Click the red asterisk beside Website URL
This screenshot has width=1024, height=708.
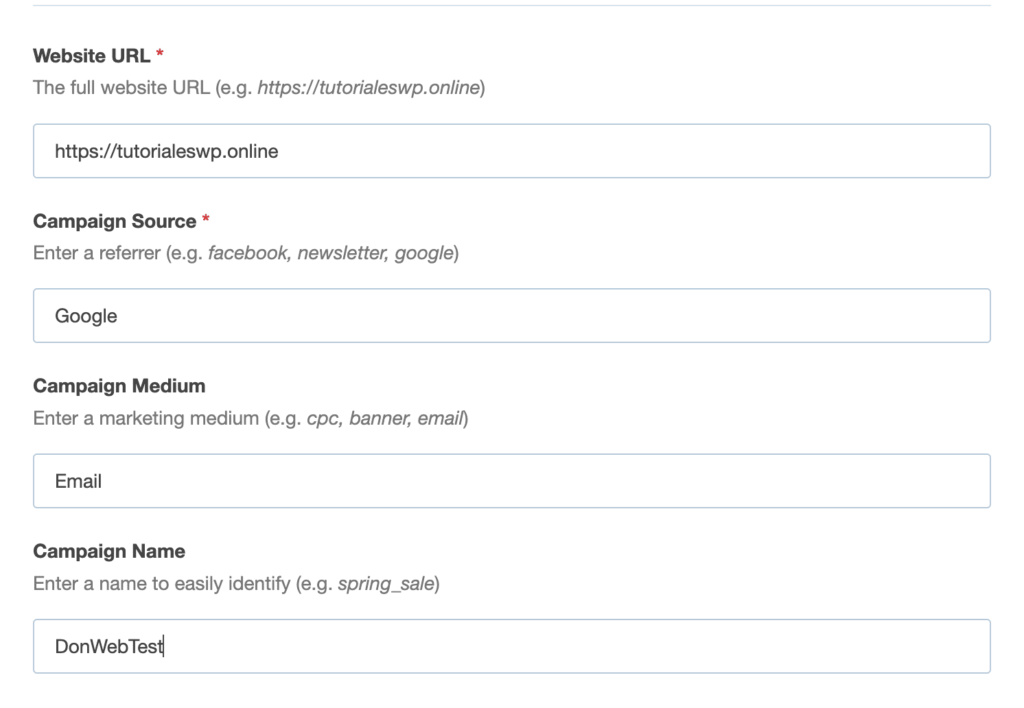(160, 56)
